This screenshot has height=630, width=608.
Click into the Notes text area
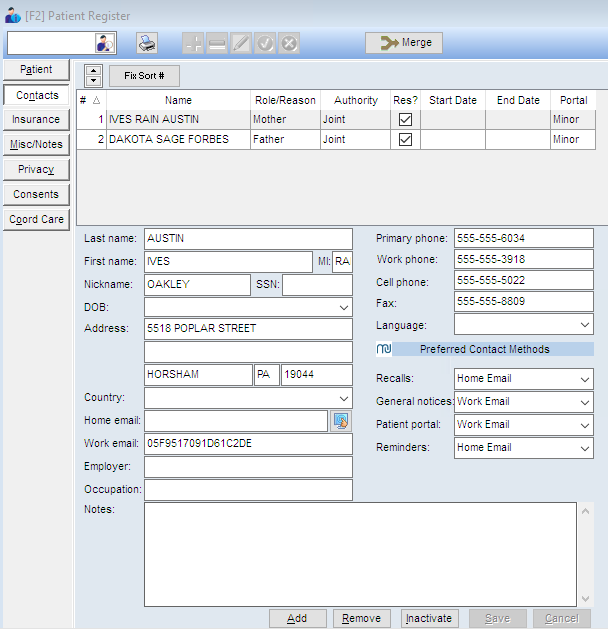pyautogui.click(x=360, y=553)
